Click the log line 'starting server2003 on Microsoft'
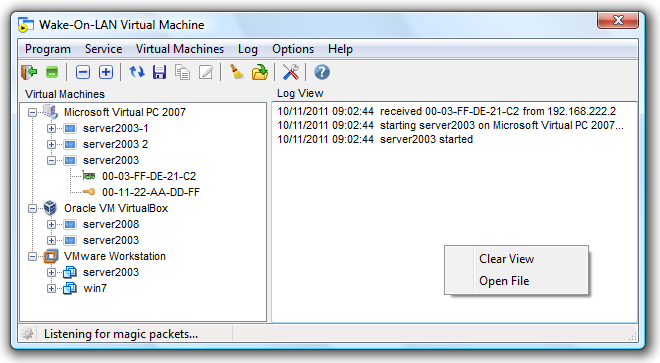 [x=450, y=125]
